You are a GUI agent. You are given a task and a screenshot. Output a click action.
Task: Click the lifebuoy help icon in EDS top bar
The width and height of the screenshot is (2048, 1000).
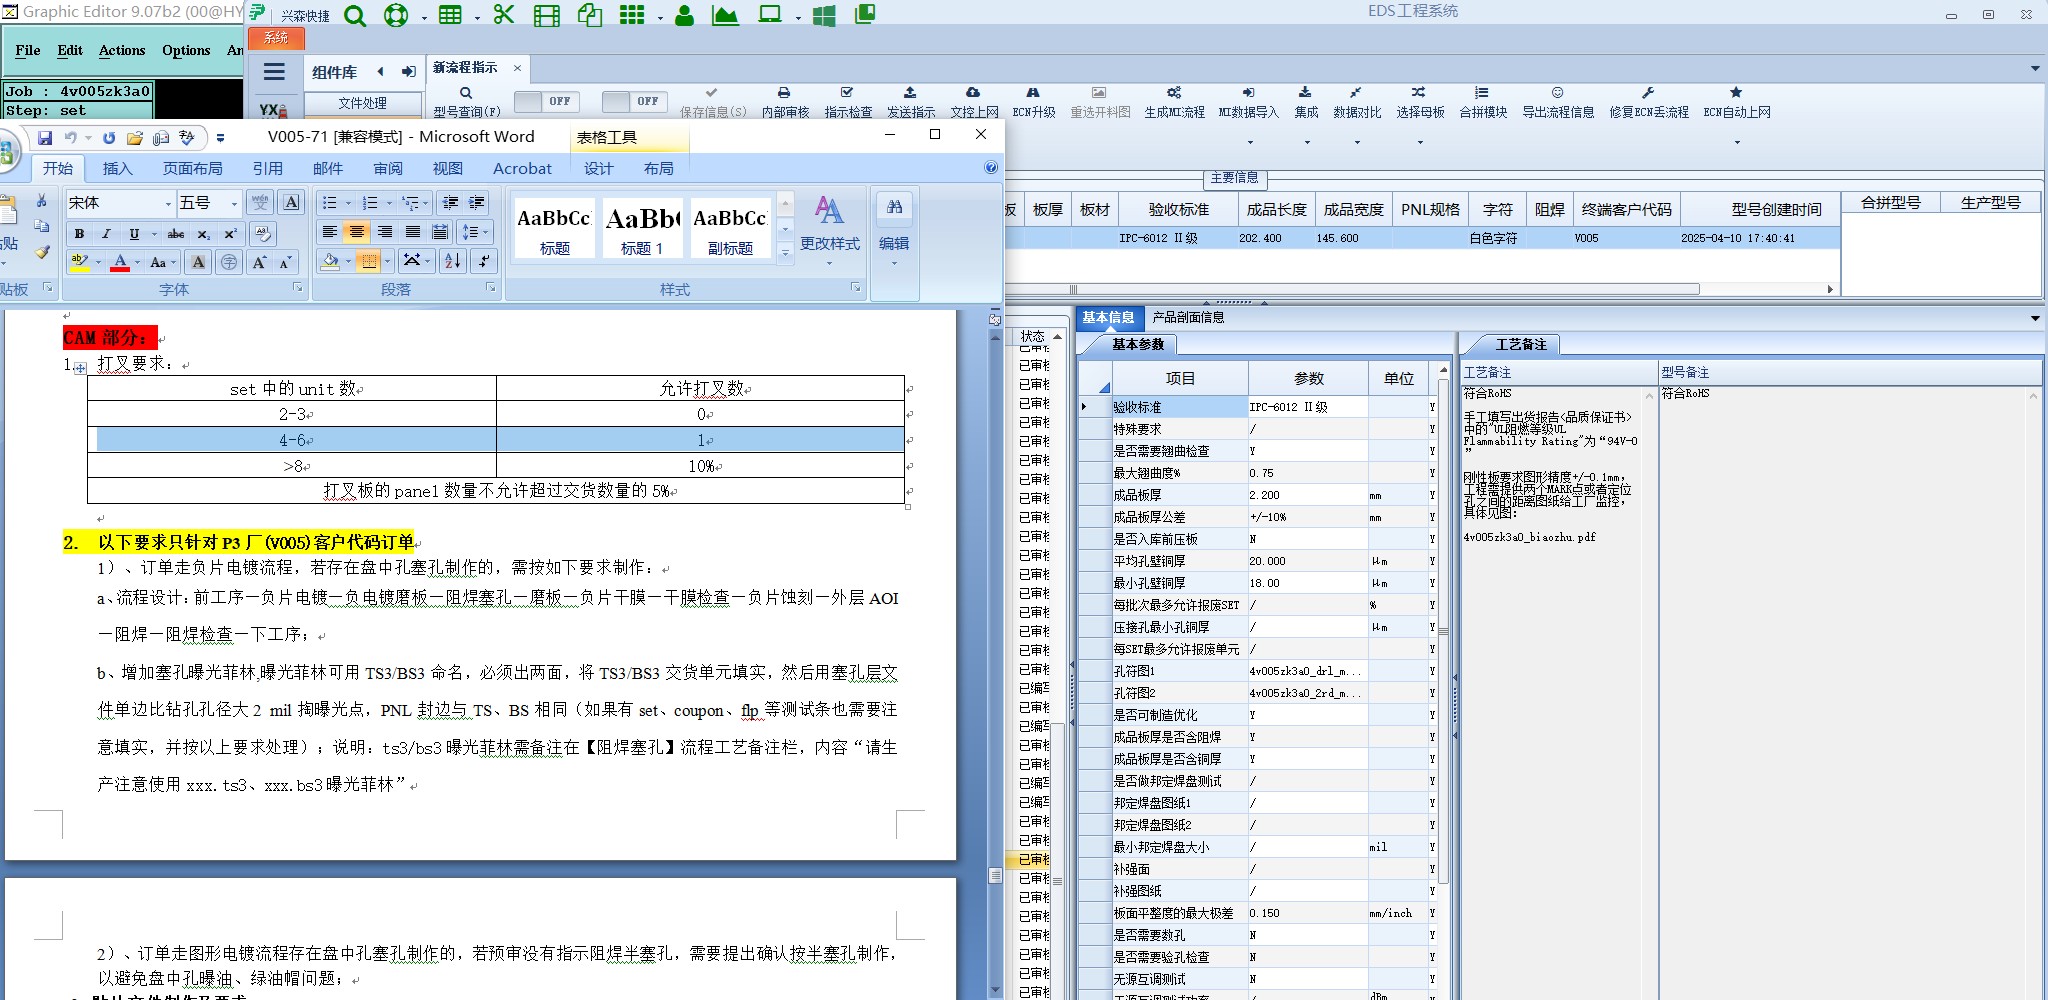(x=396, y=15)
